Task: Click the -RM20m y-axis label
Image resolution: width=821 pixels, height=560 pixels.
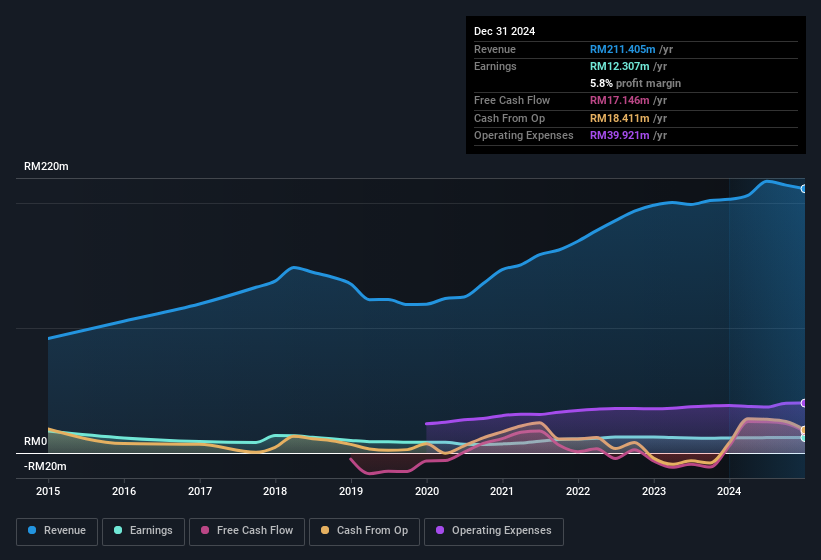Action: (x=45, y=466)
